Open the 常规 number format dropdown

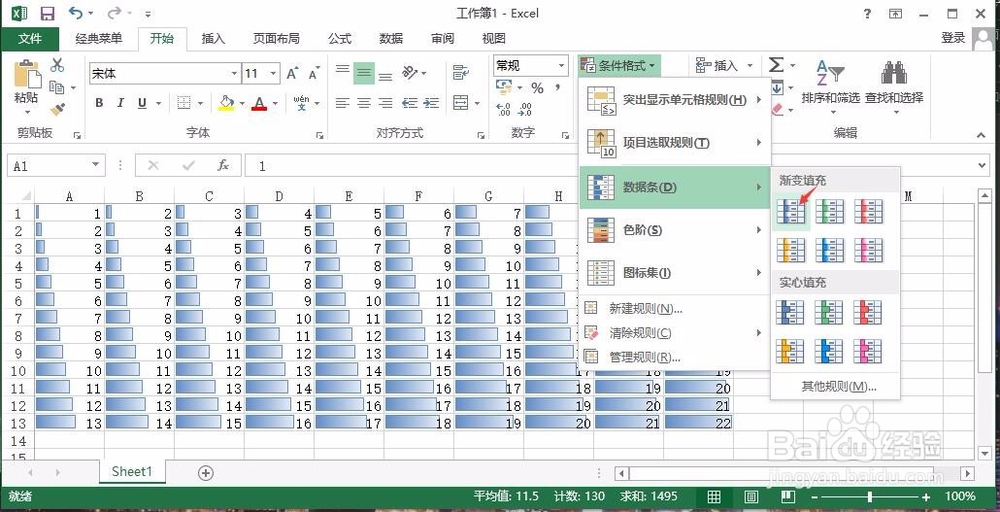click(x=561, y=66)
